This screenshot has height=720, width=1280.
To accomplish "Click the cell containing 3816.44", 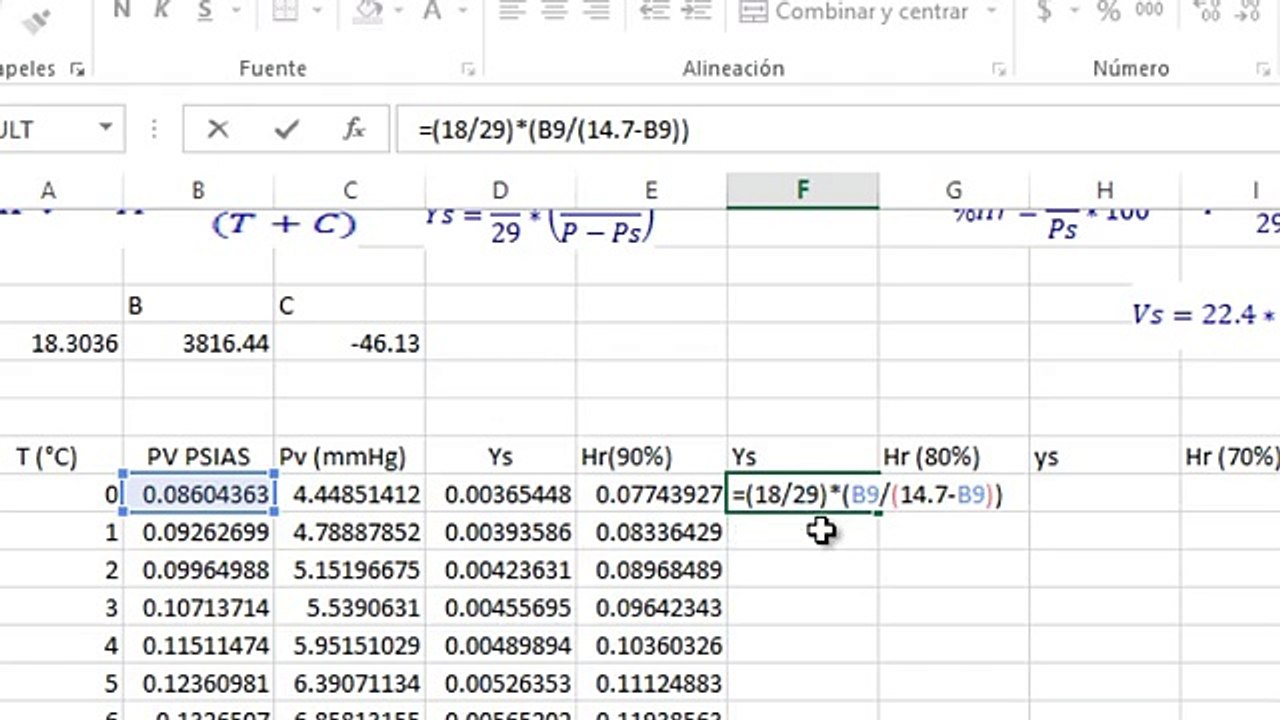I will coord(198,344).
